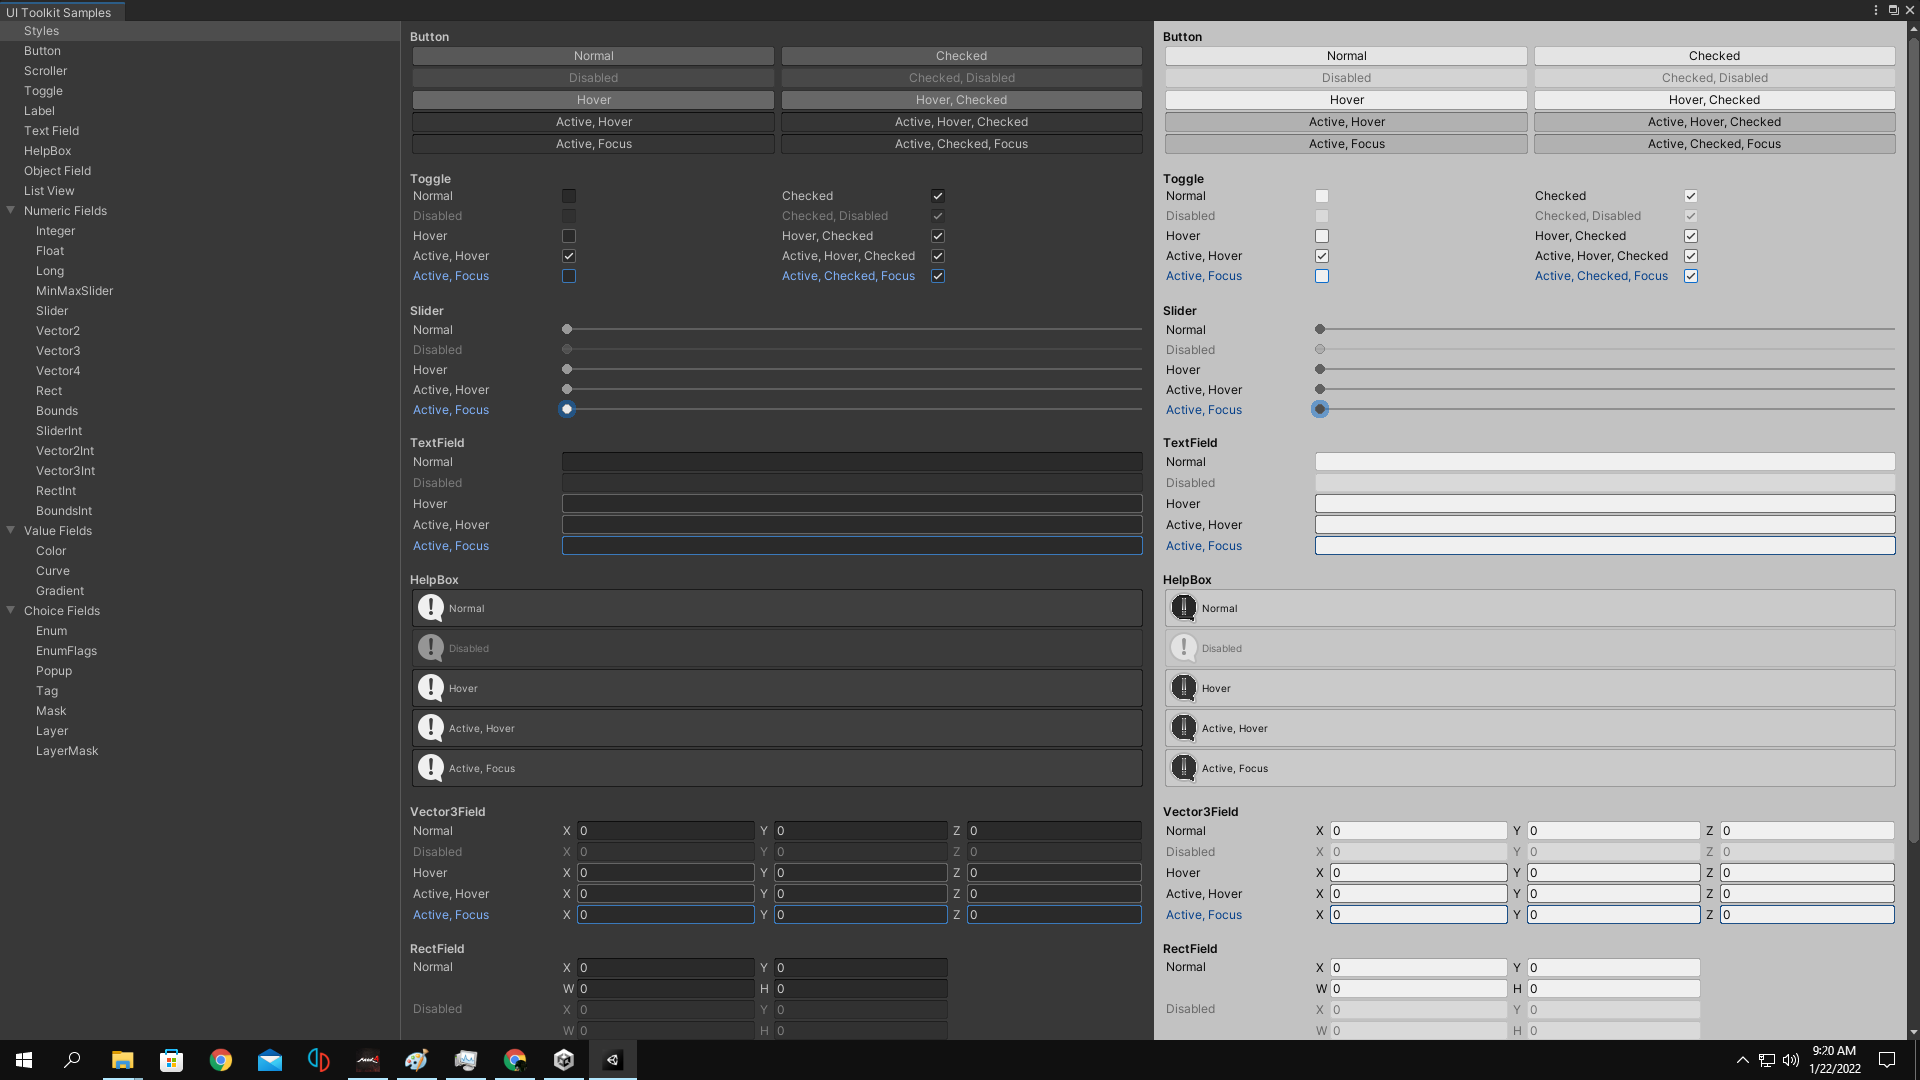Select Color under Value Fields in the sidebar

tap(50, 550)
